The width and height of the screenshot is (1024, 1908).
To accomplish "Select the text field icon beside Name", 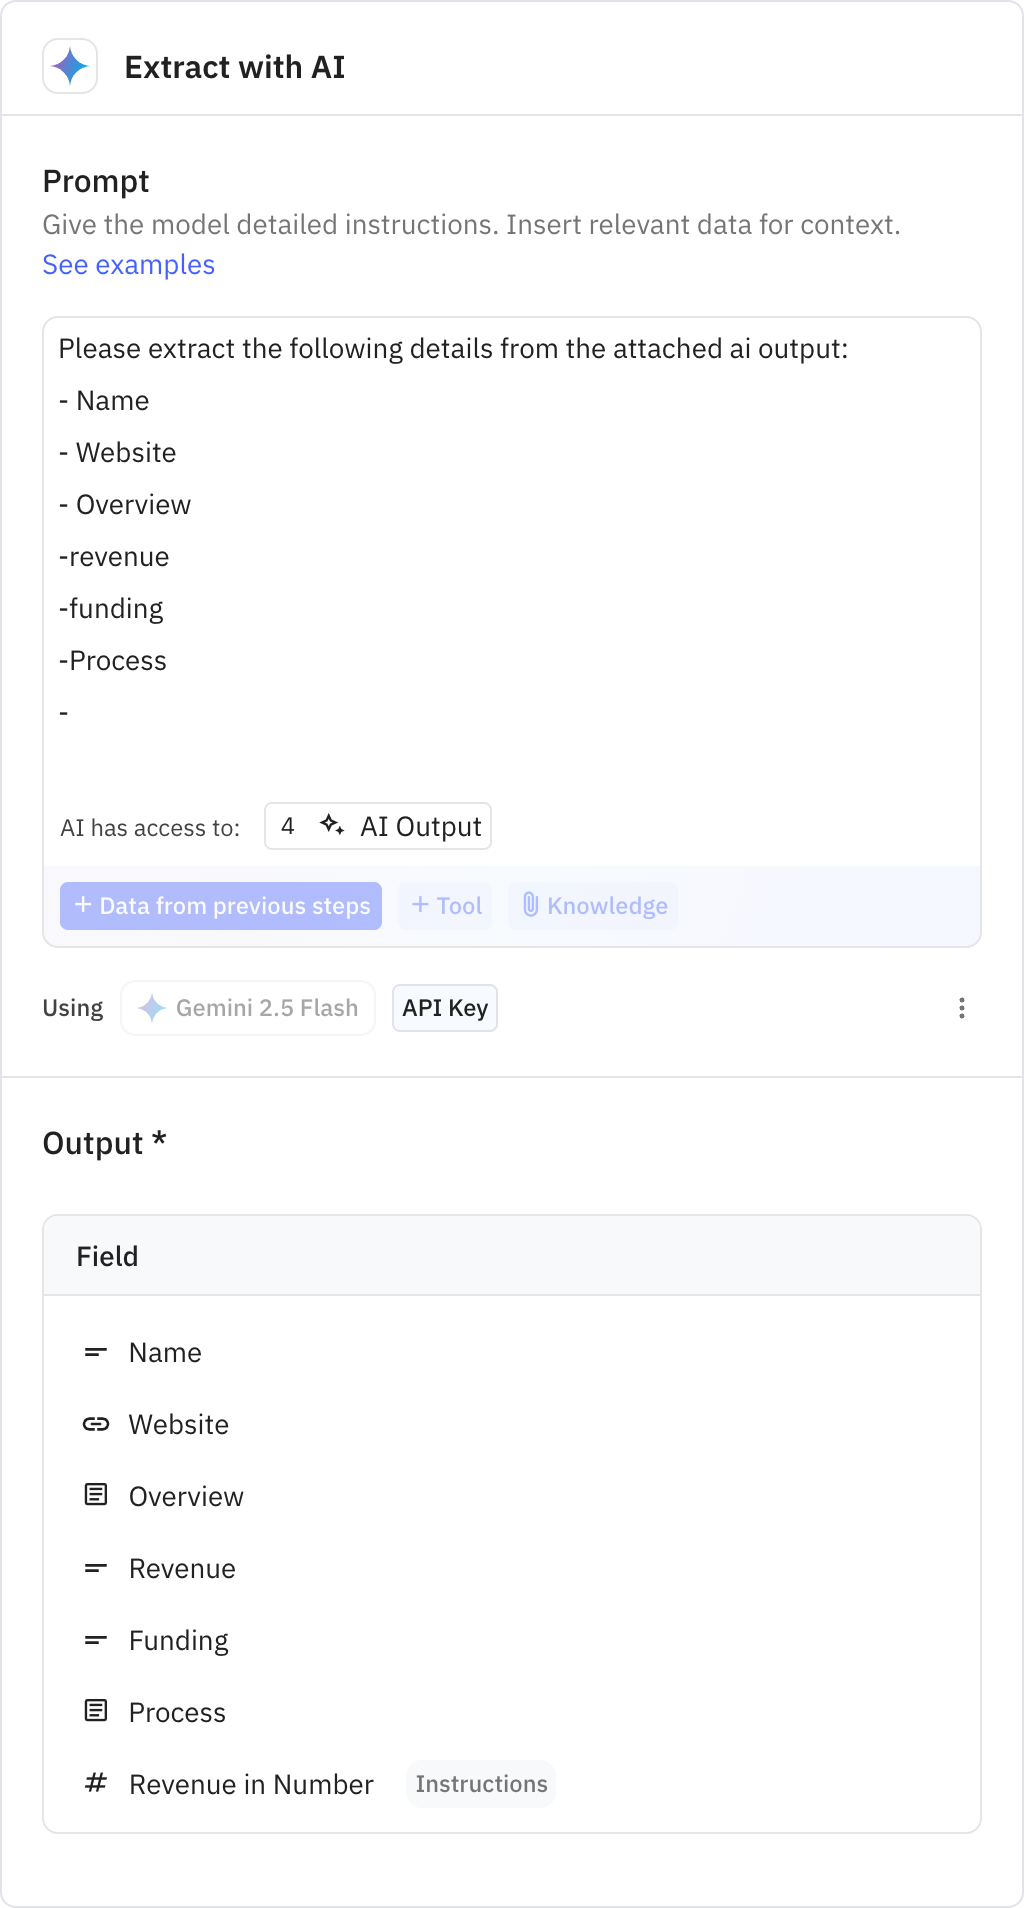I will tap(96, 1352).
